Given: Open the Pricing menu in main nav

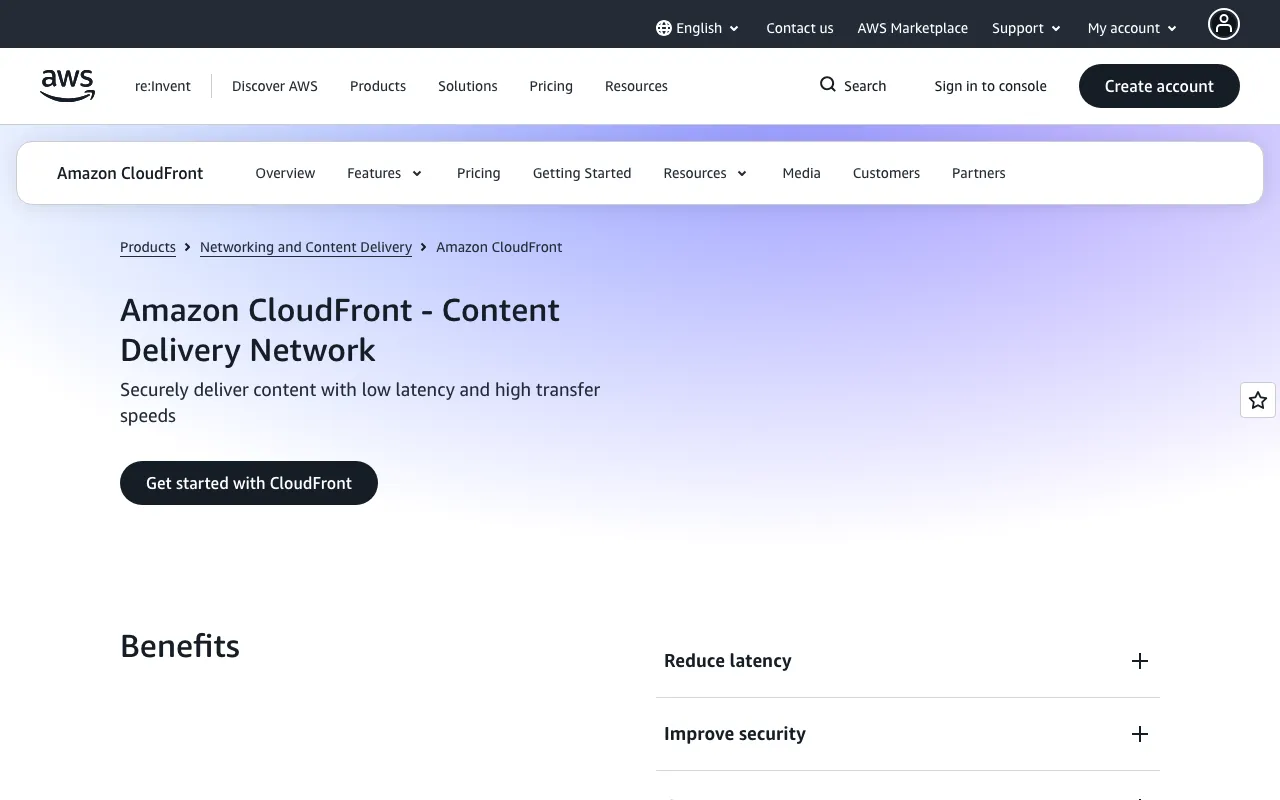Looking at the screenshot, I should tap(551, 86).
